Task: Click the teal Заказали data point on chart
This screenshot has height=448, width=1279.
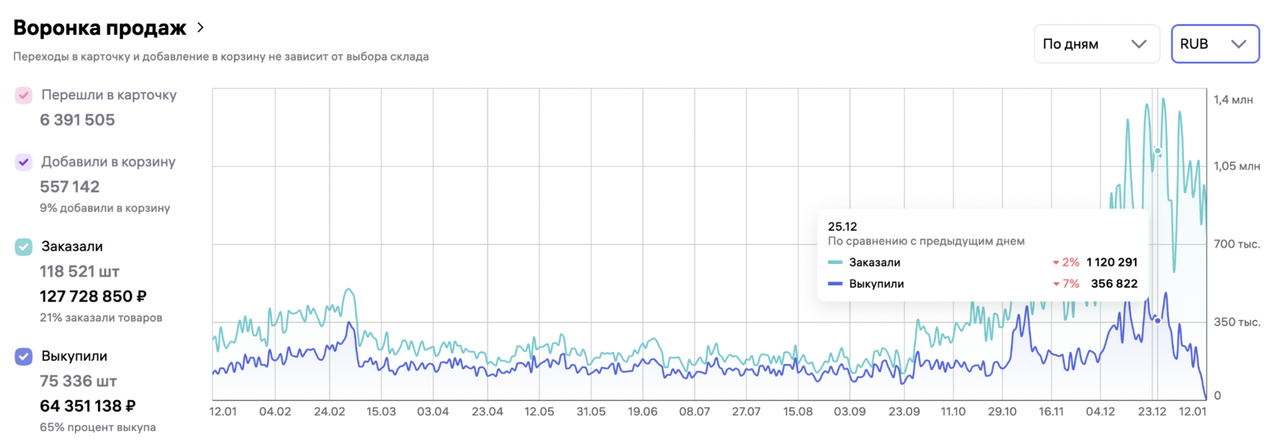Action: [1158, 152]
